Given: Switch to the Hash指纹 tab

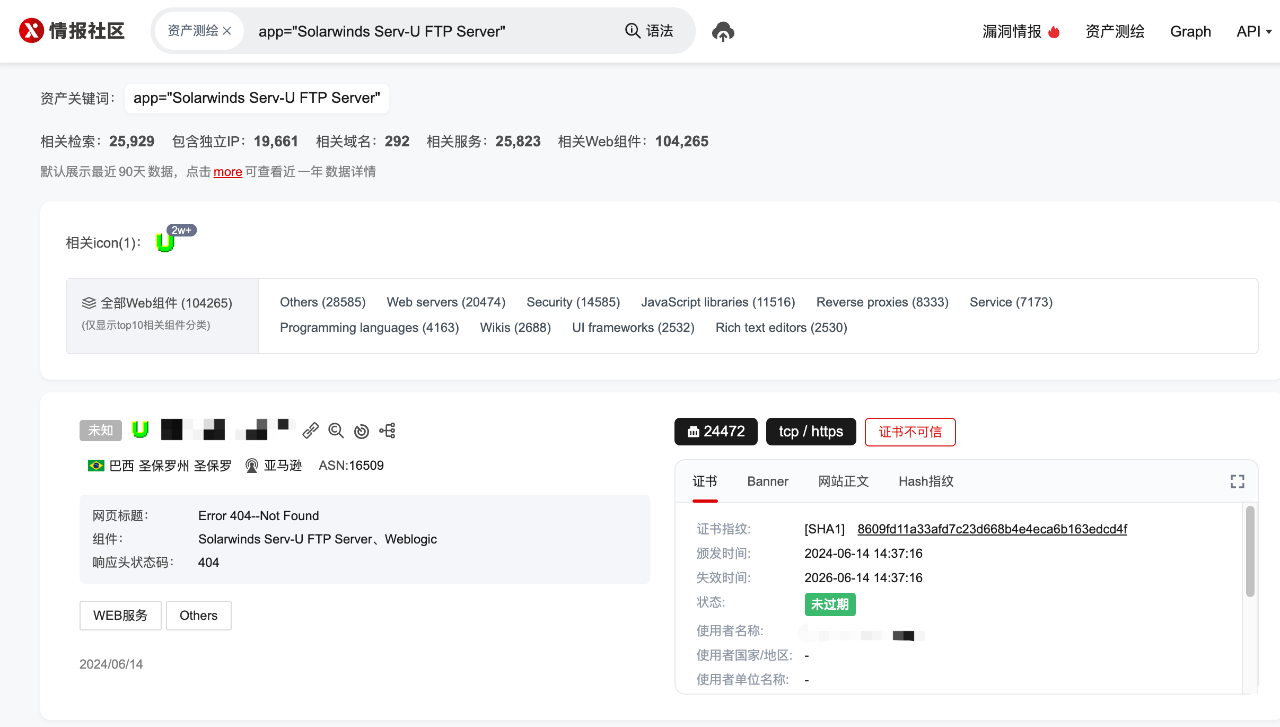Looking at the screenshot, I should pyautogui.click(x=926, y=481).
